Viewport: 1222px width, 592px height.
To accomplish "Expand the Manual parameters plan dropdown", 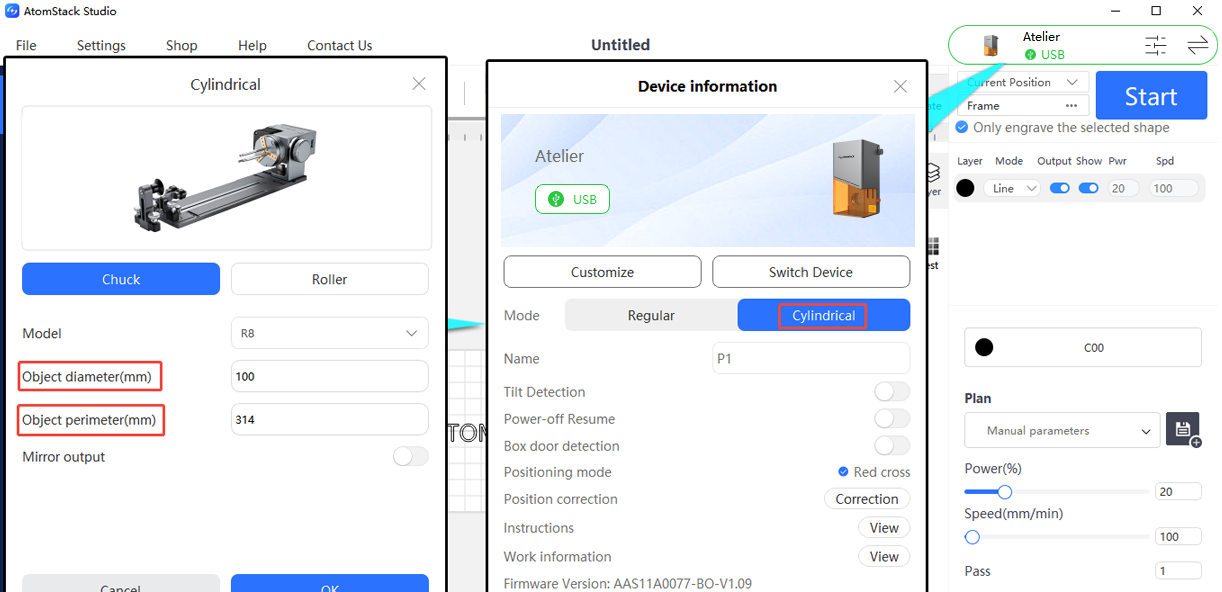I will point(1062,430).
